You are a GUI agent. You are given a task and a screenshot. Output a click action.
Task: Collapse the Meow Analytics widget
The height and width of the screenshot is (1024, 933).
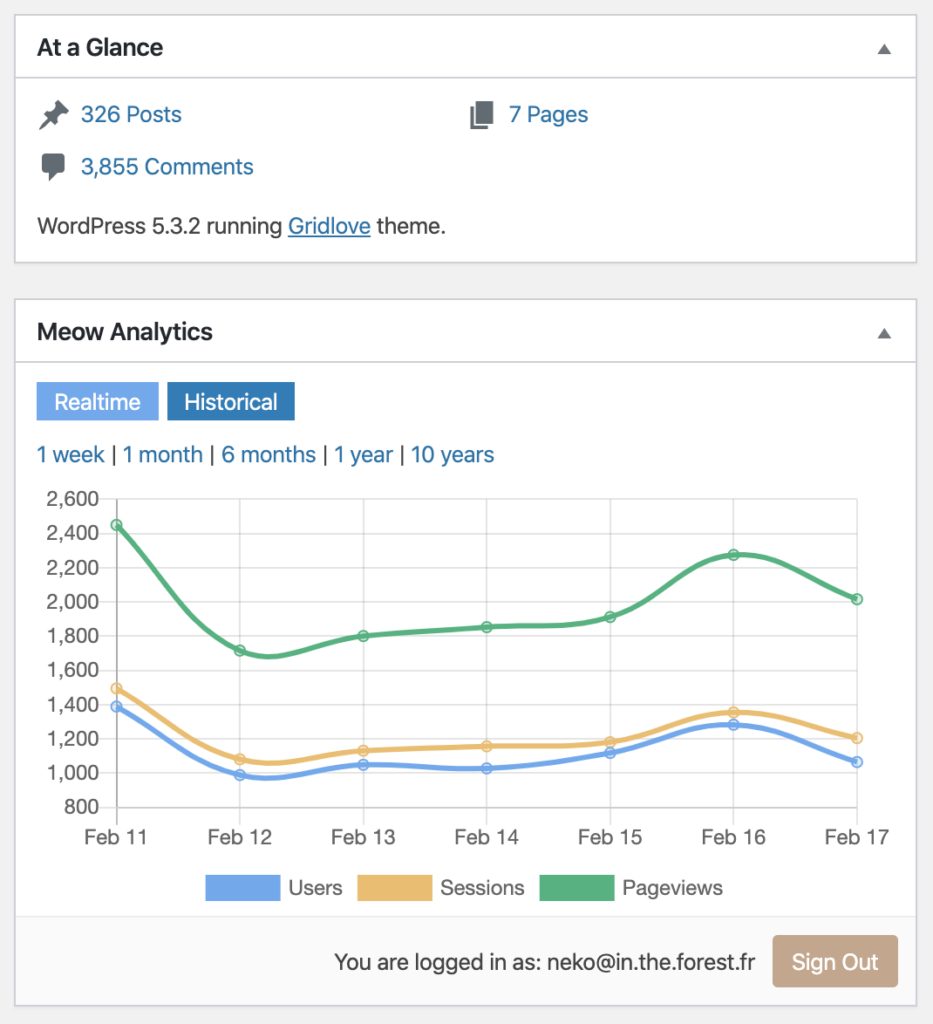point(883,333)
